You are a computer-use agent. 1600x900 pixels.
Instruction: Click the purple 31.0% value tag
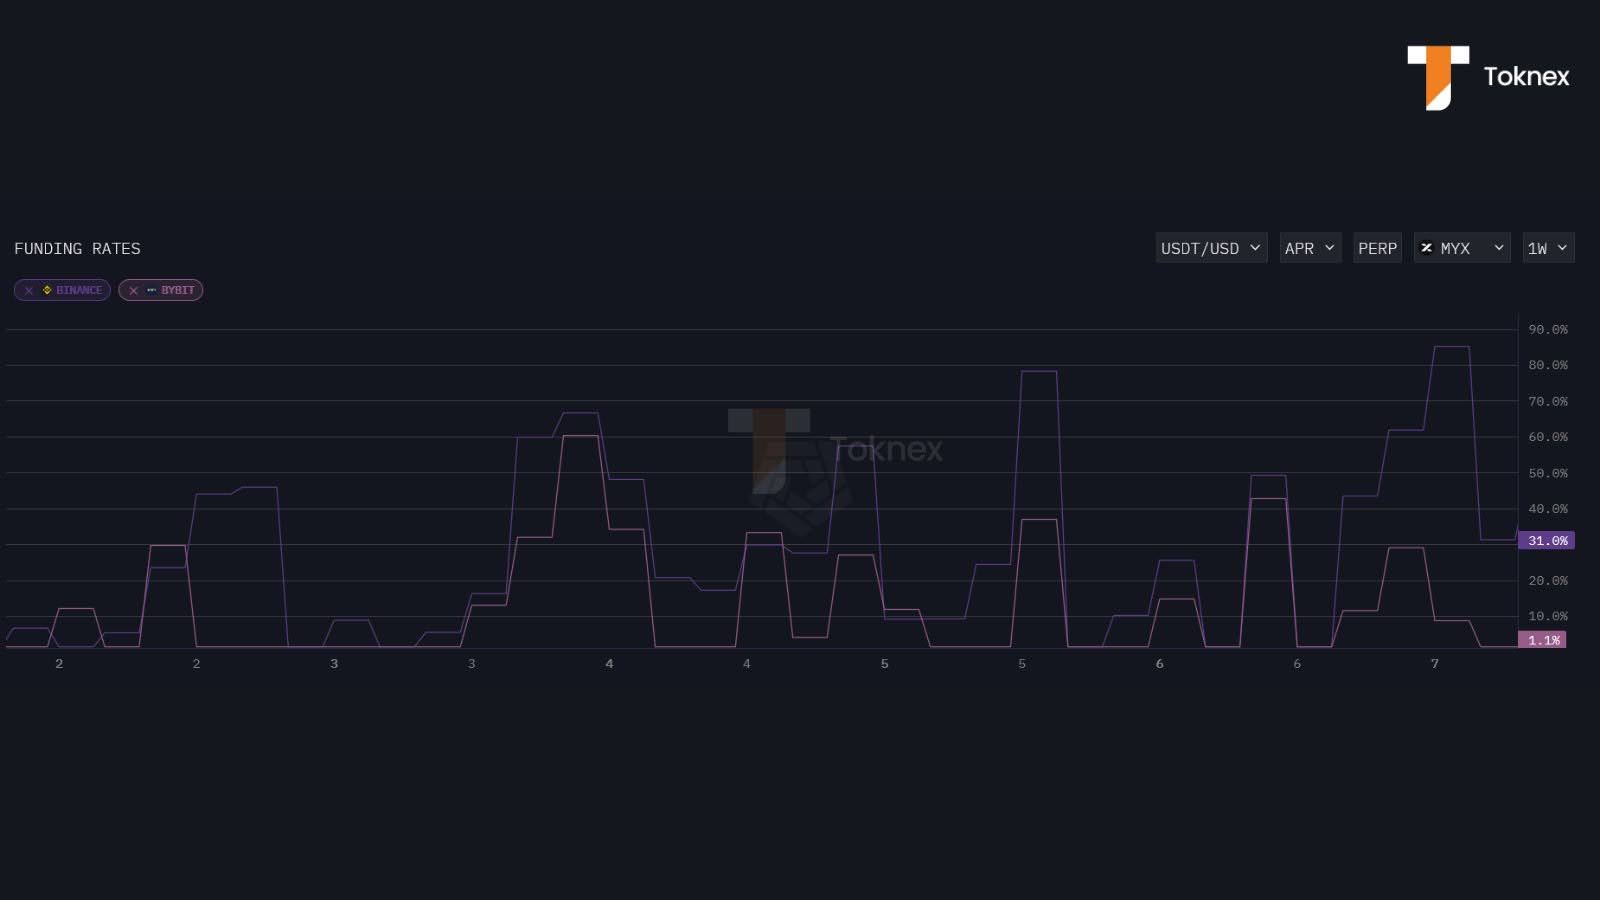[1546, 540]
